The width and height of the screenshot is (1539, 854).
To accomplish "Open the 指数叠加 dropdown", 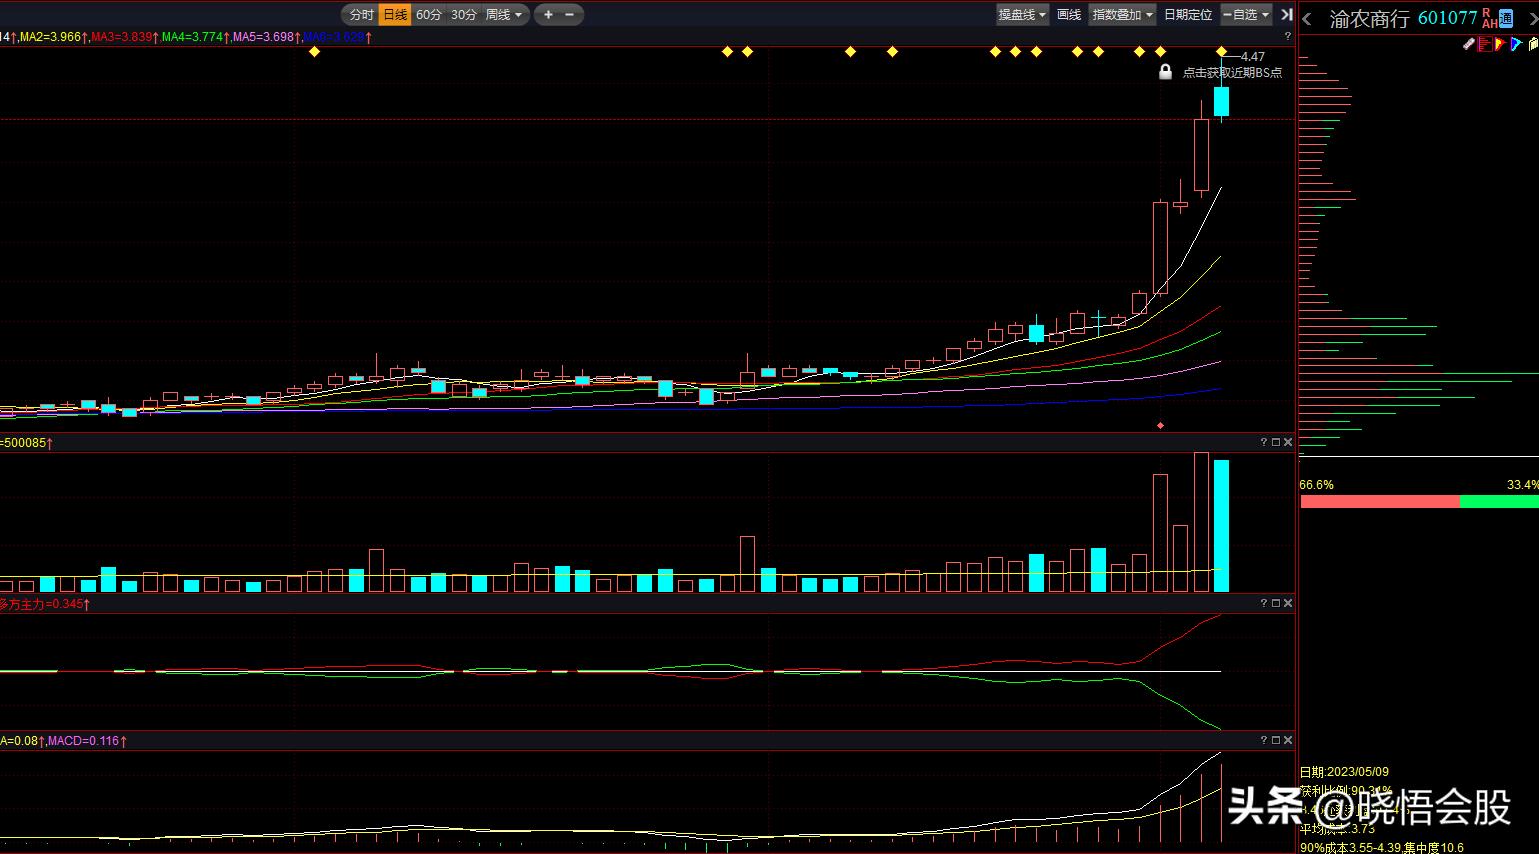I will (1122, 15).
